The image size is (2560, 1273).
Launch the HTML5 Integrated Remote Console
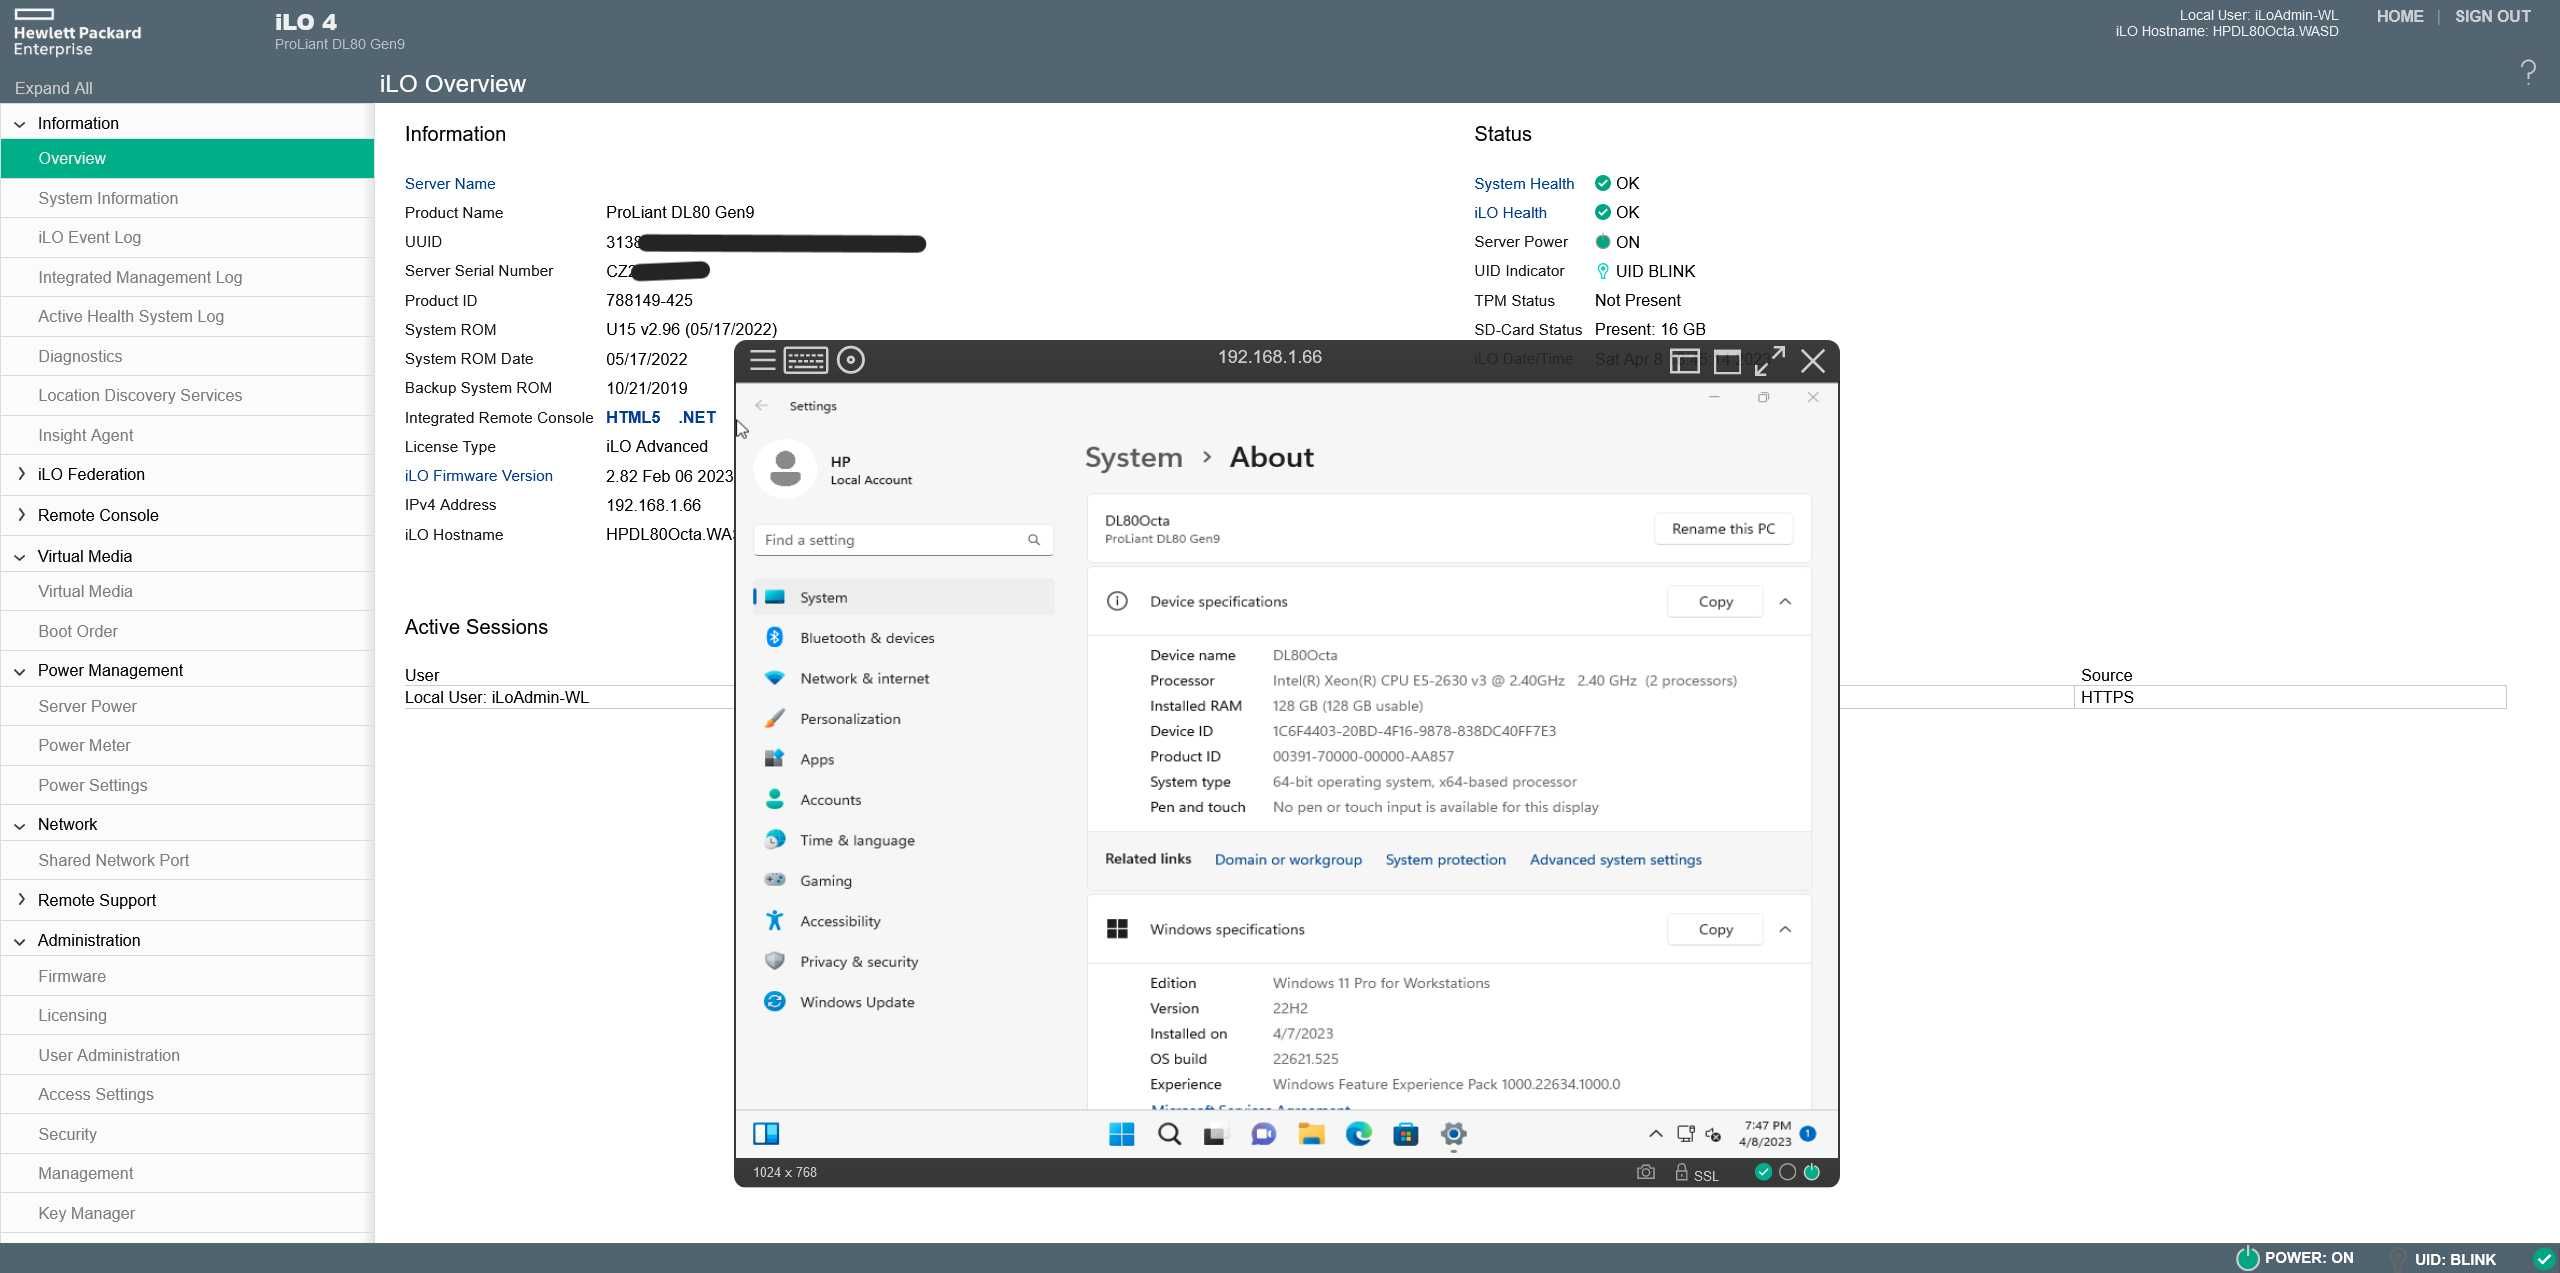click(633, 417)
